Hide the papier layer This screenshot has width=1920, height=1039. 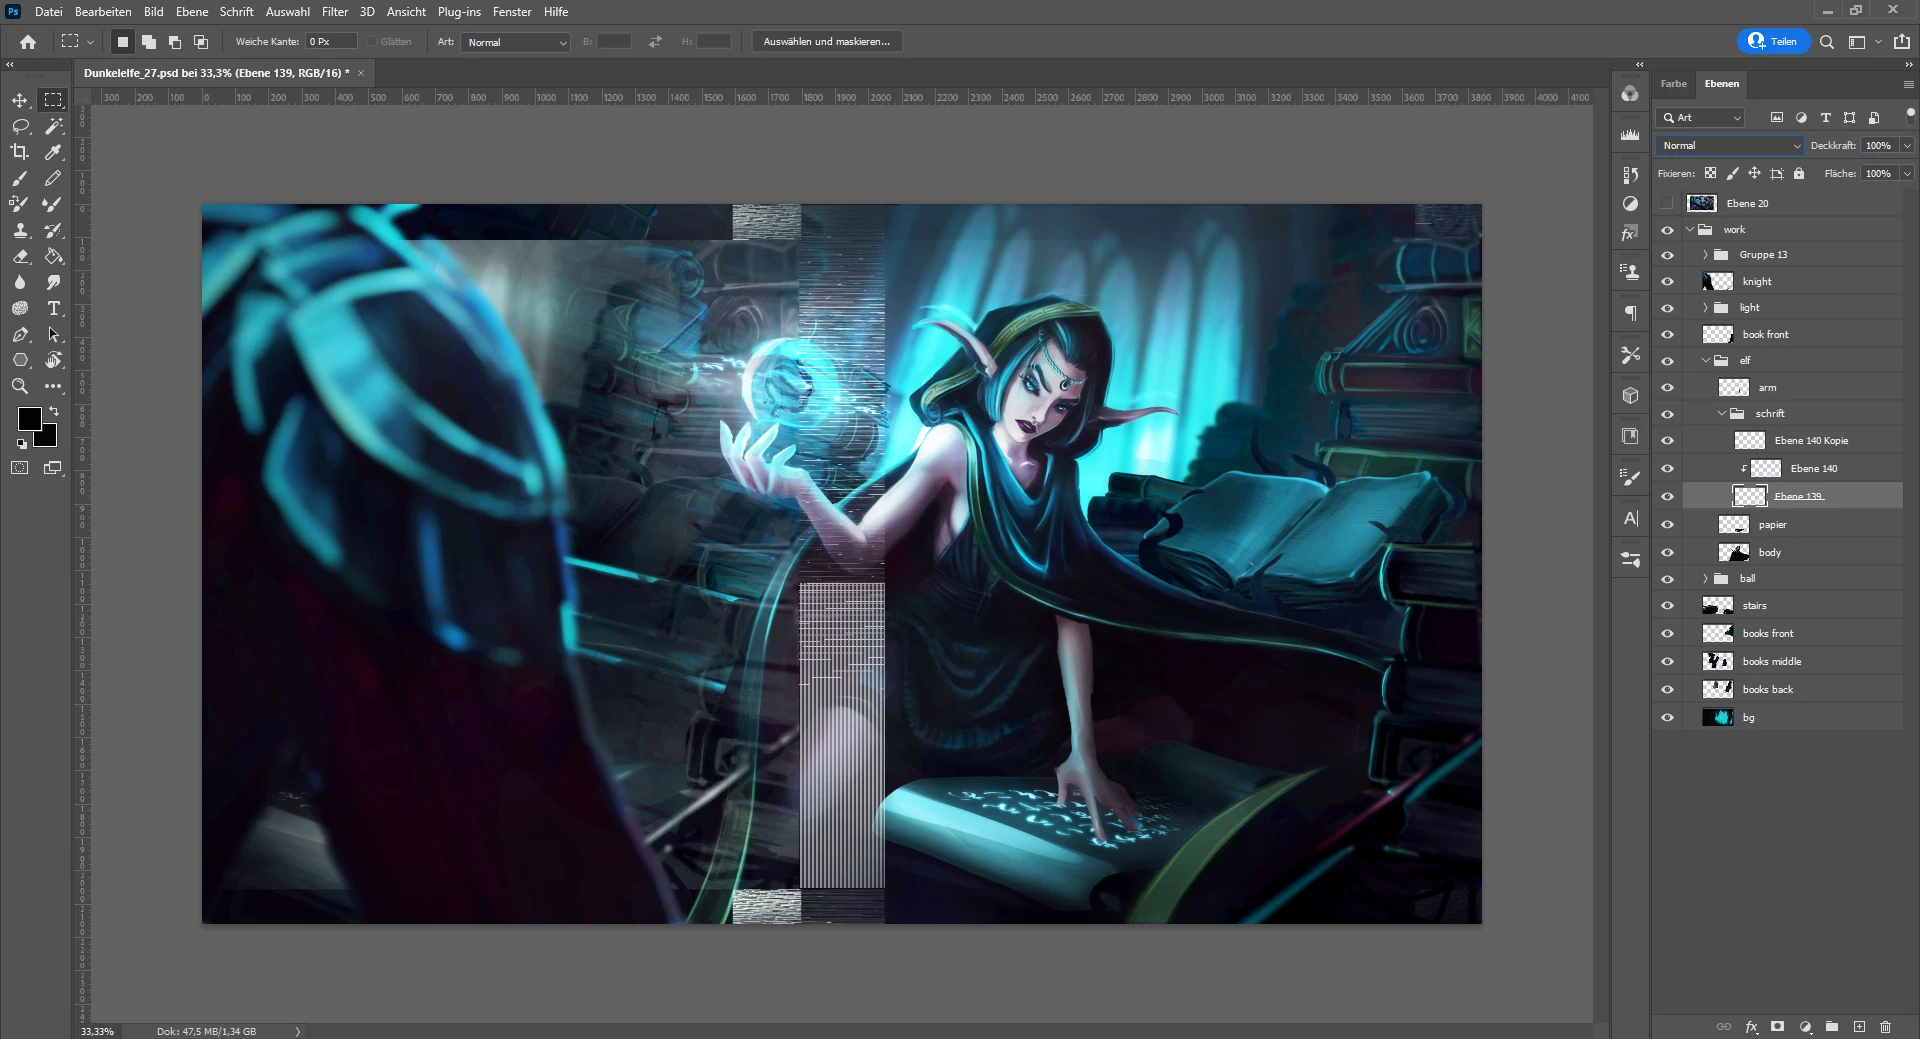point(1667,525)
